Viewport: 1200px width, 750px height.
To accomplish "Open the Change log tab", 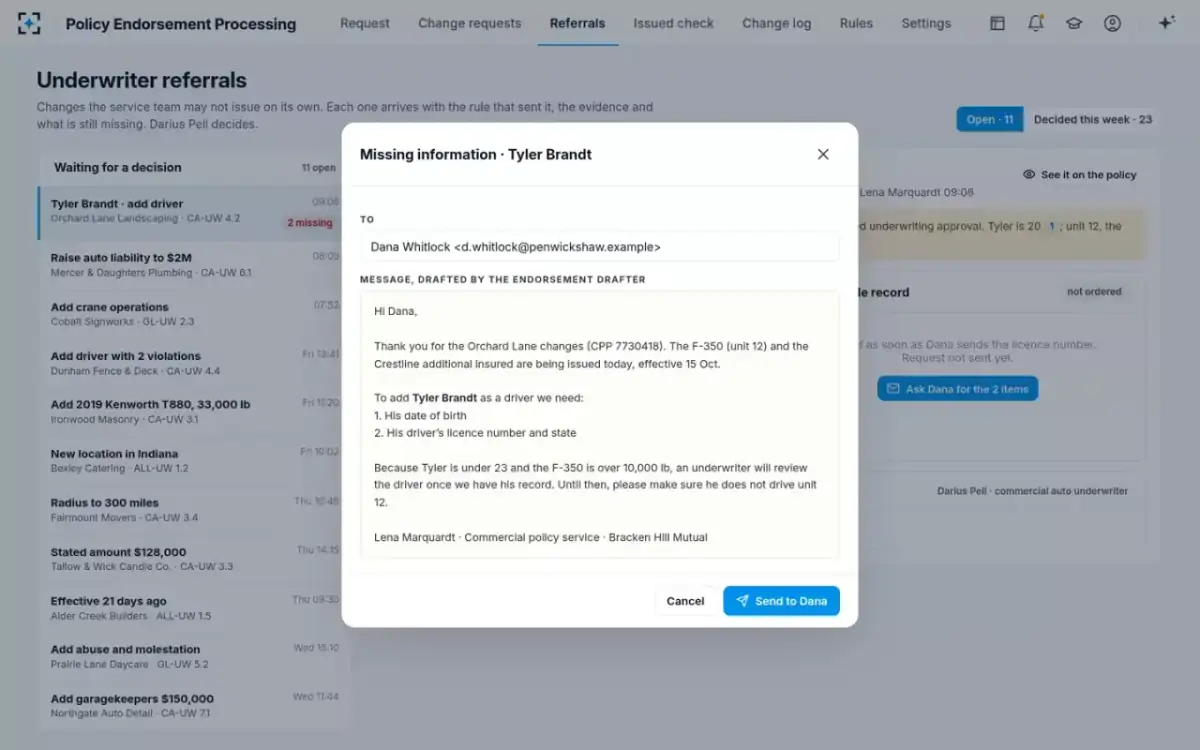I will pos(777,23).
